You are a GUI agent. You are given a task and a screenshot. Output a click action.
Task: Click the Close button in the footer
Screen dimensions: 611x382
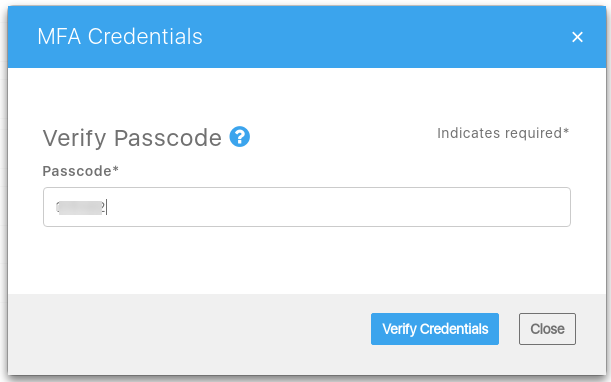tap(547, 329)
